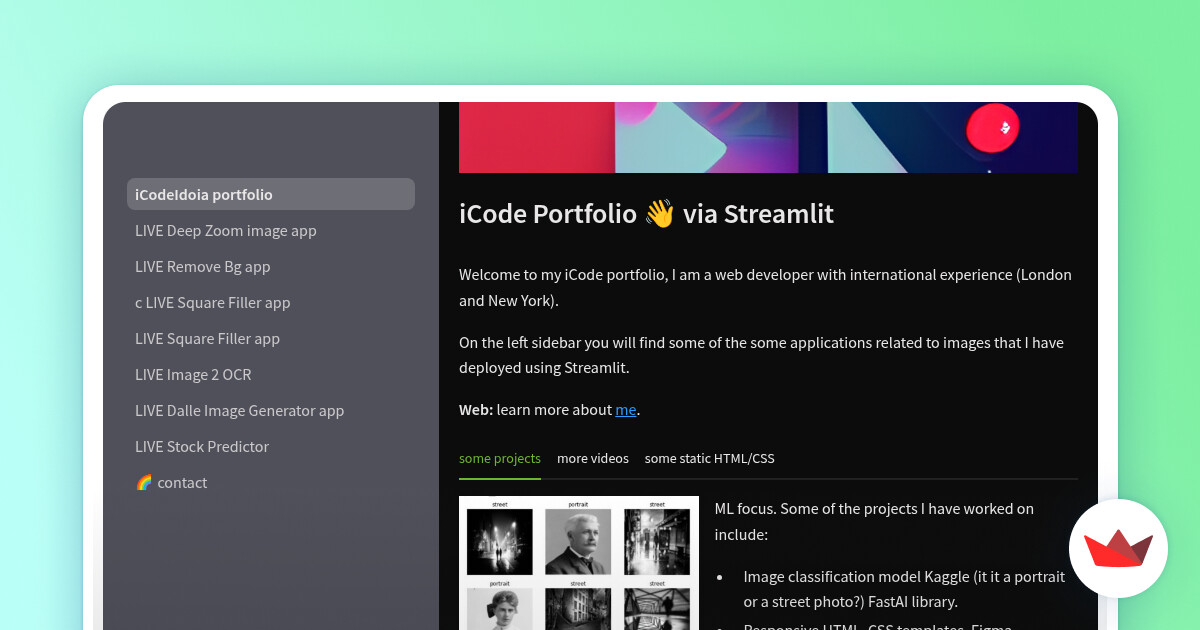Click the portrait/street classification image grid

coord(579,562)
